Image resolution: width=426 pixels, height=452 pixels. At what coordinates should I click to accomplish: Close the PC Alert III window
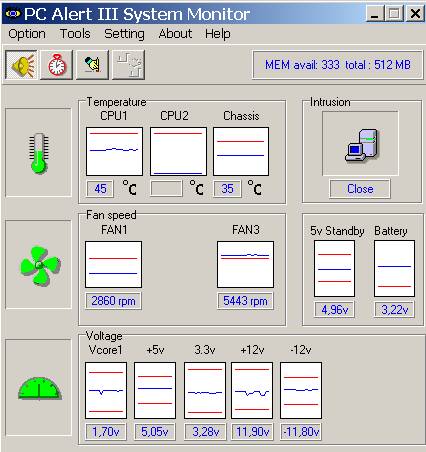point(415,14)
